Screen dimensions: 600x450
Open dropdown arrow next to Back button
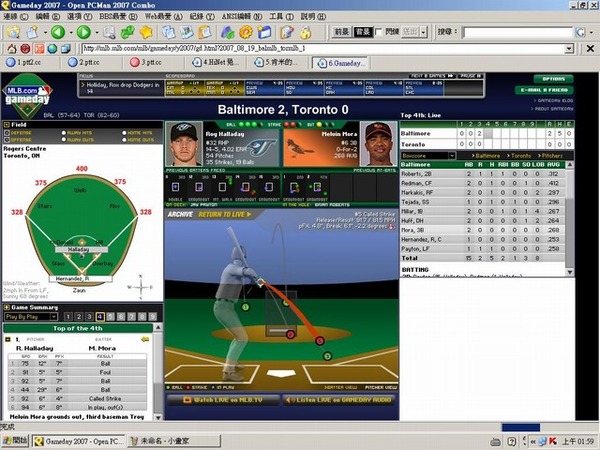70,33
